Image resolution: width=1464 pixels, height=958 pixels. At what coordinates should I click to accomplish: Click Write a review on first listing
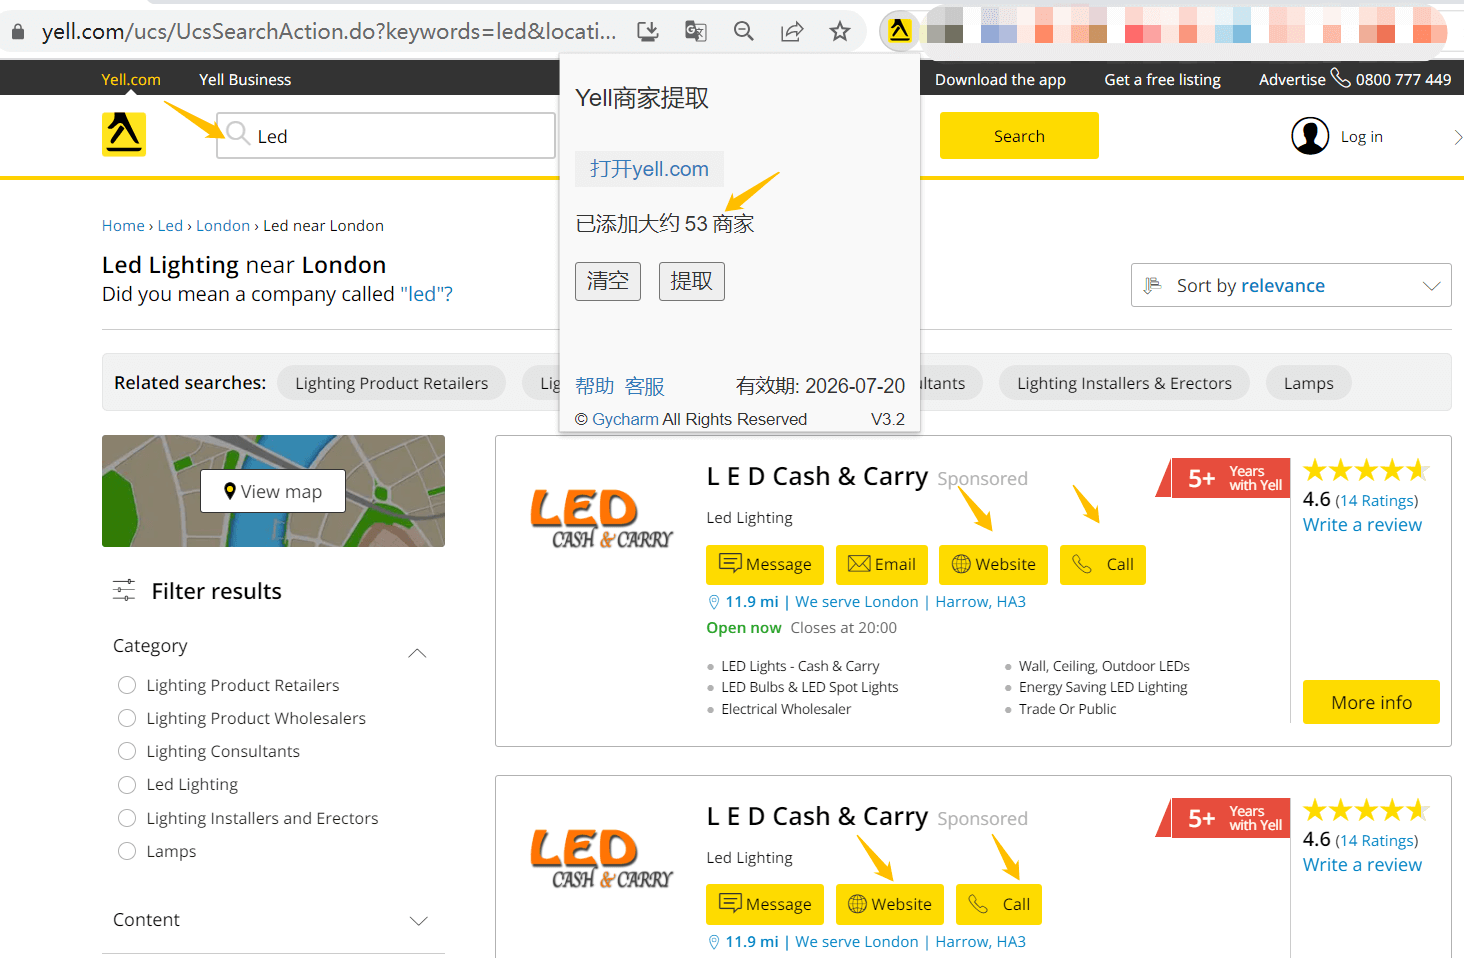1362,525
